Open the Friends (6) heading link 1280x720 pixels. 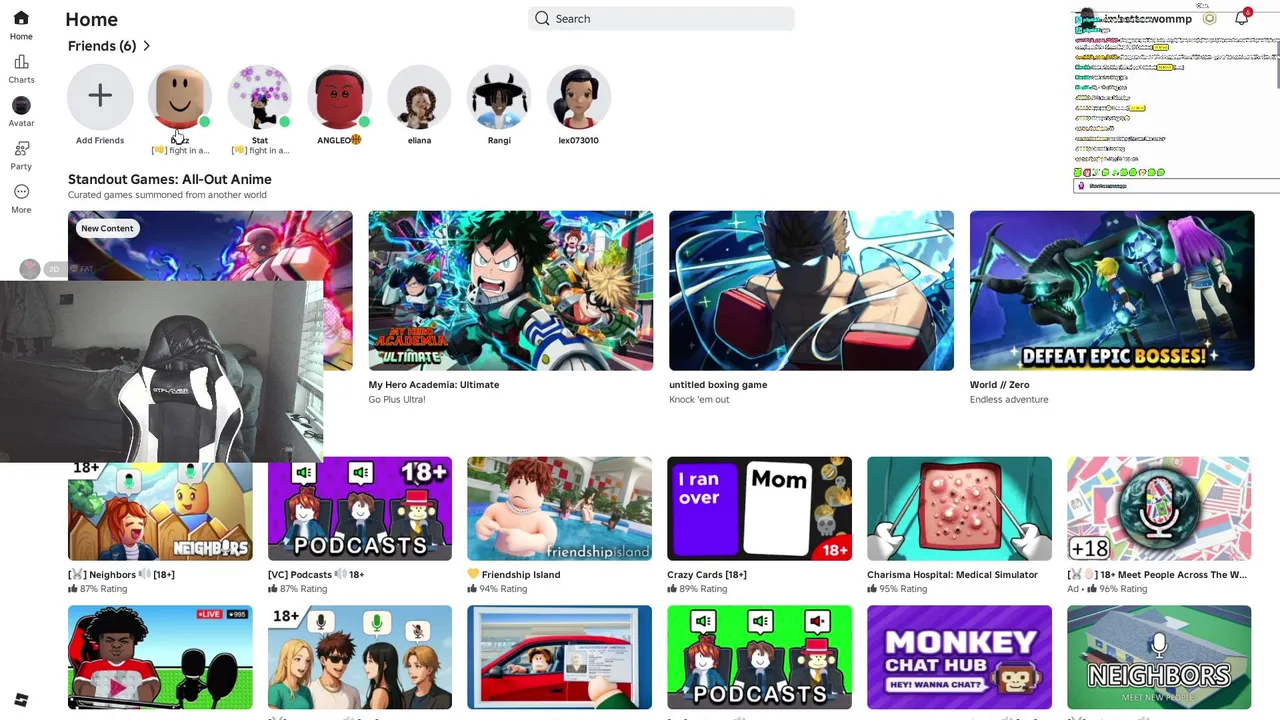tap(102, 46)
